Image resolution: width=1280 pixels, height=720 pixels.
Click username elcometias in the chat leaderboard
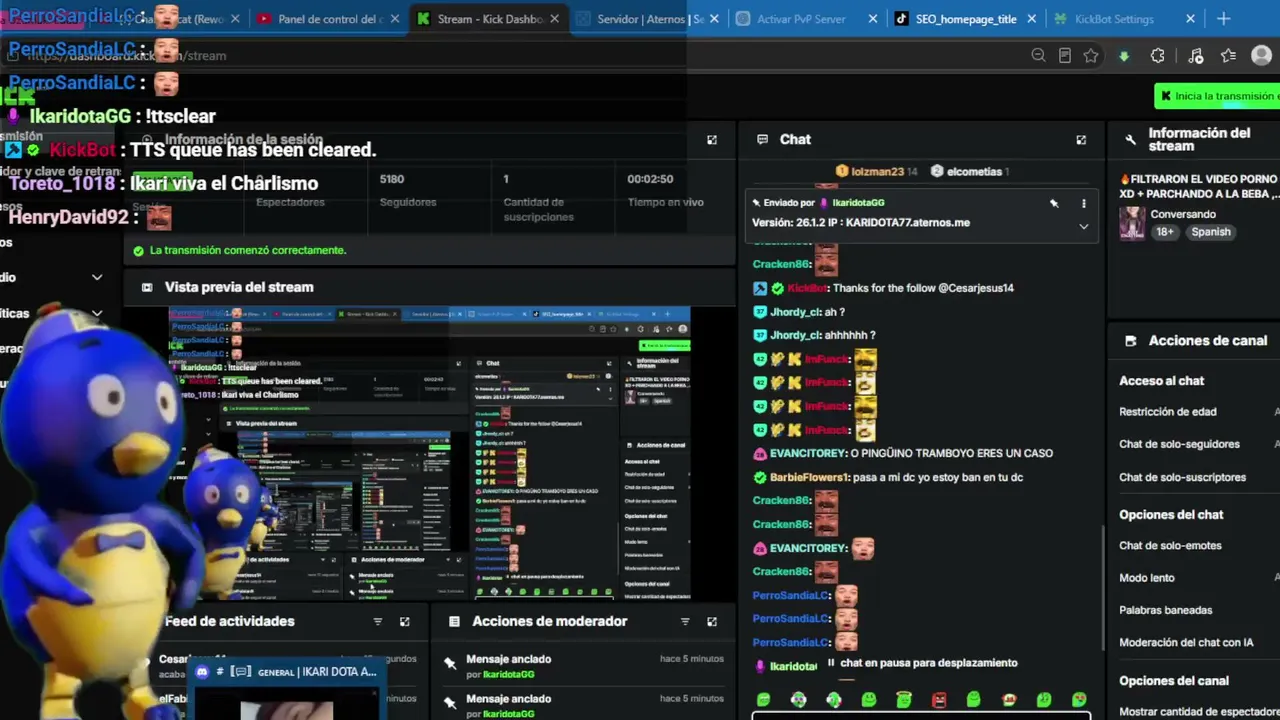[974, 172]
